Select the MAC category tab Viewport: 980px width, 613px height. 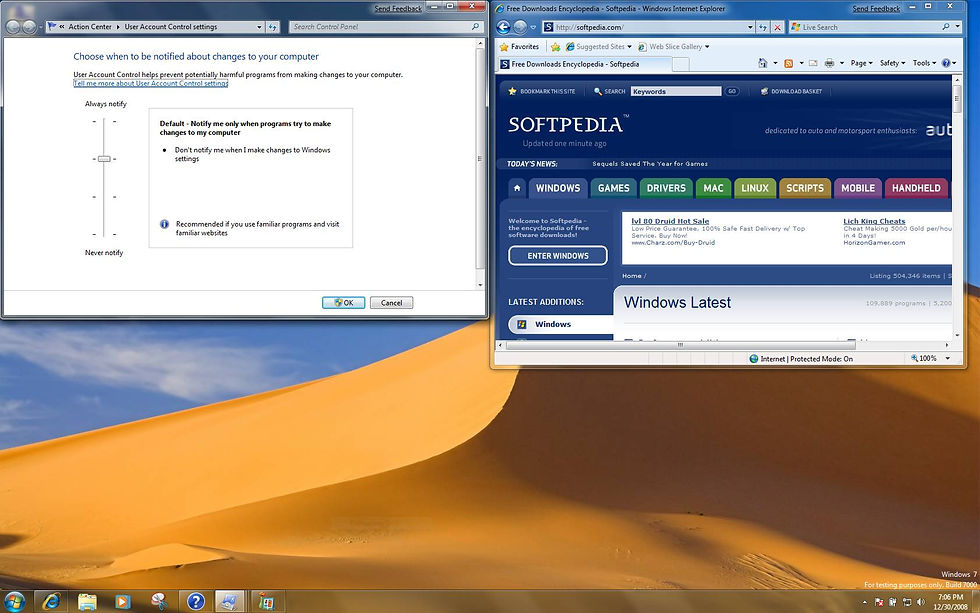pyautogui.click(x=713, y=188)
